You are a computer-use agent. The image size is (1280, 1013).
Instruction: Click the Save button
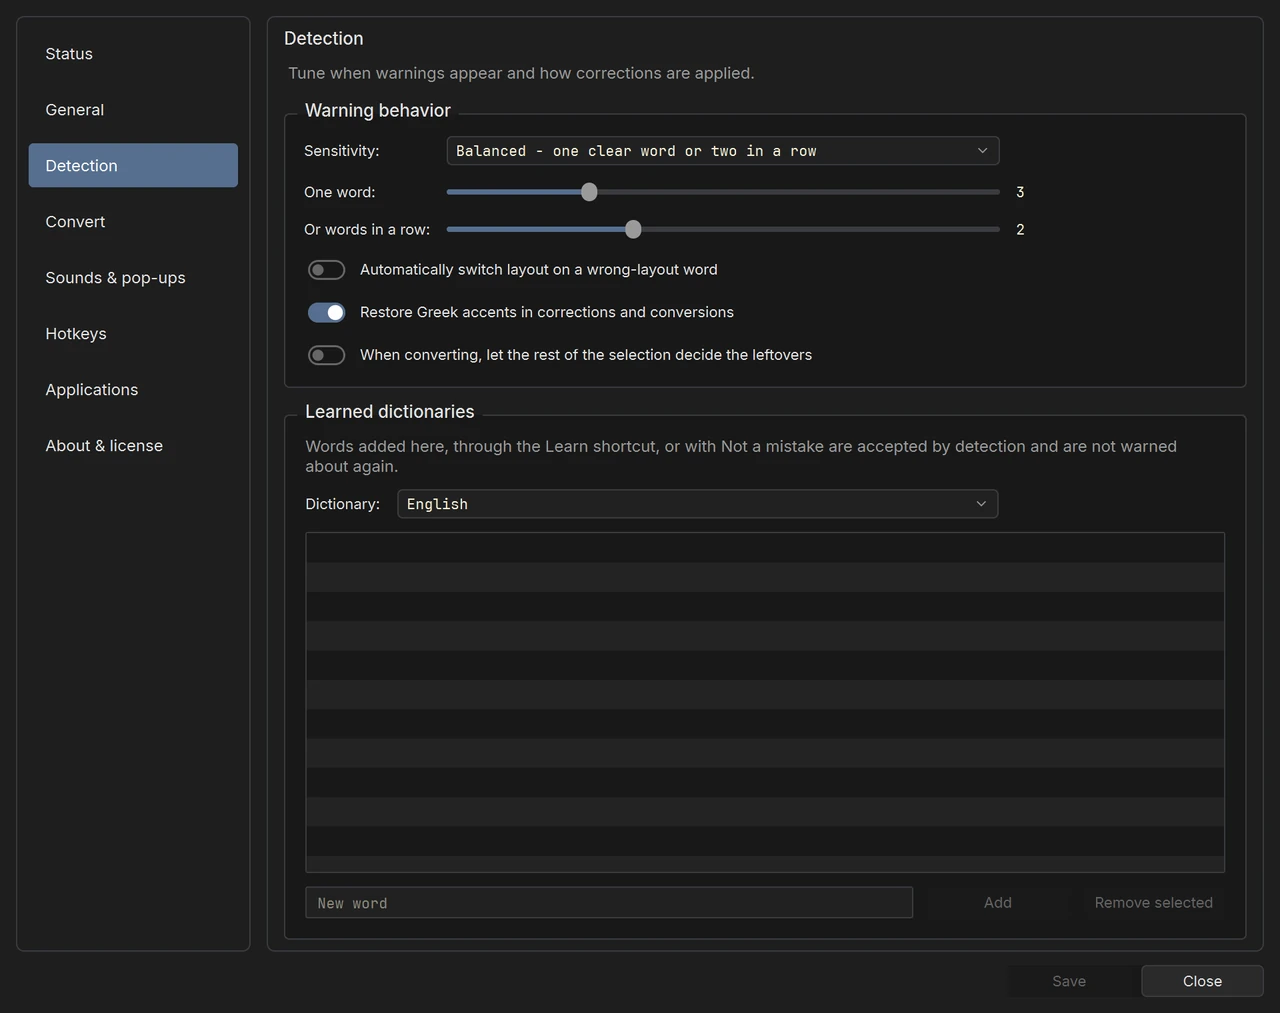pos(1069,982)
